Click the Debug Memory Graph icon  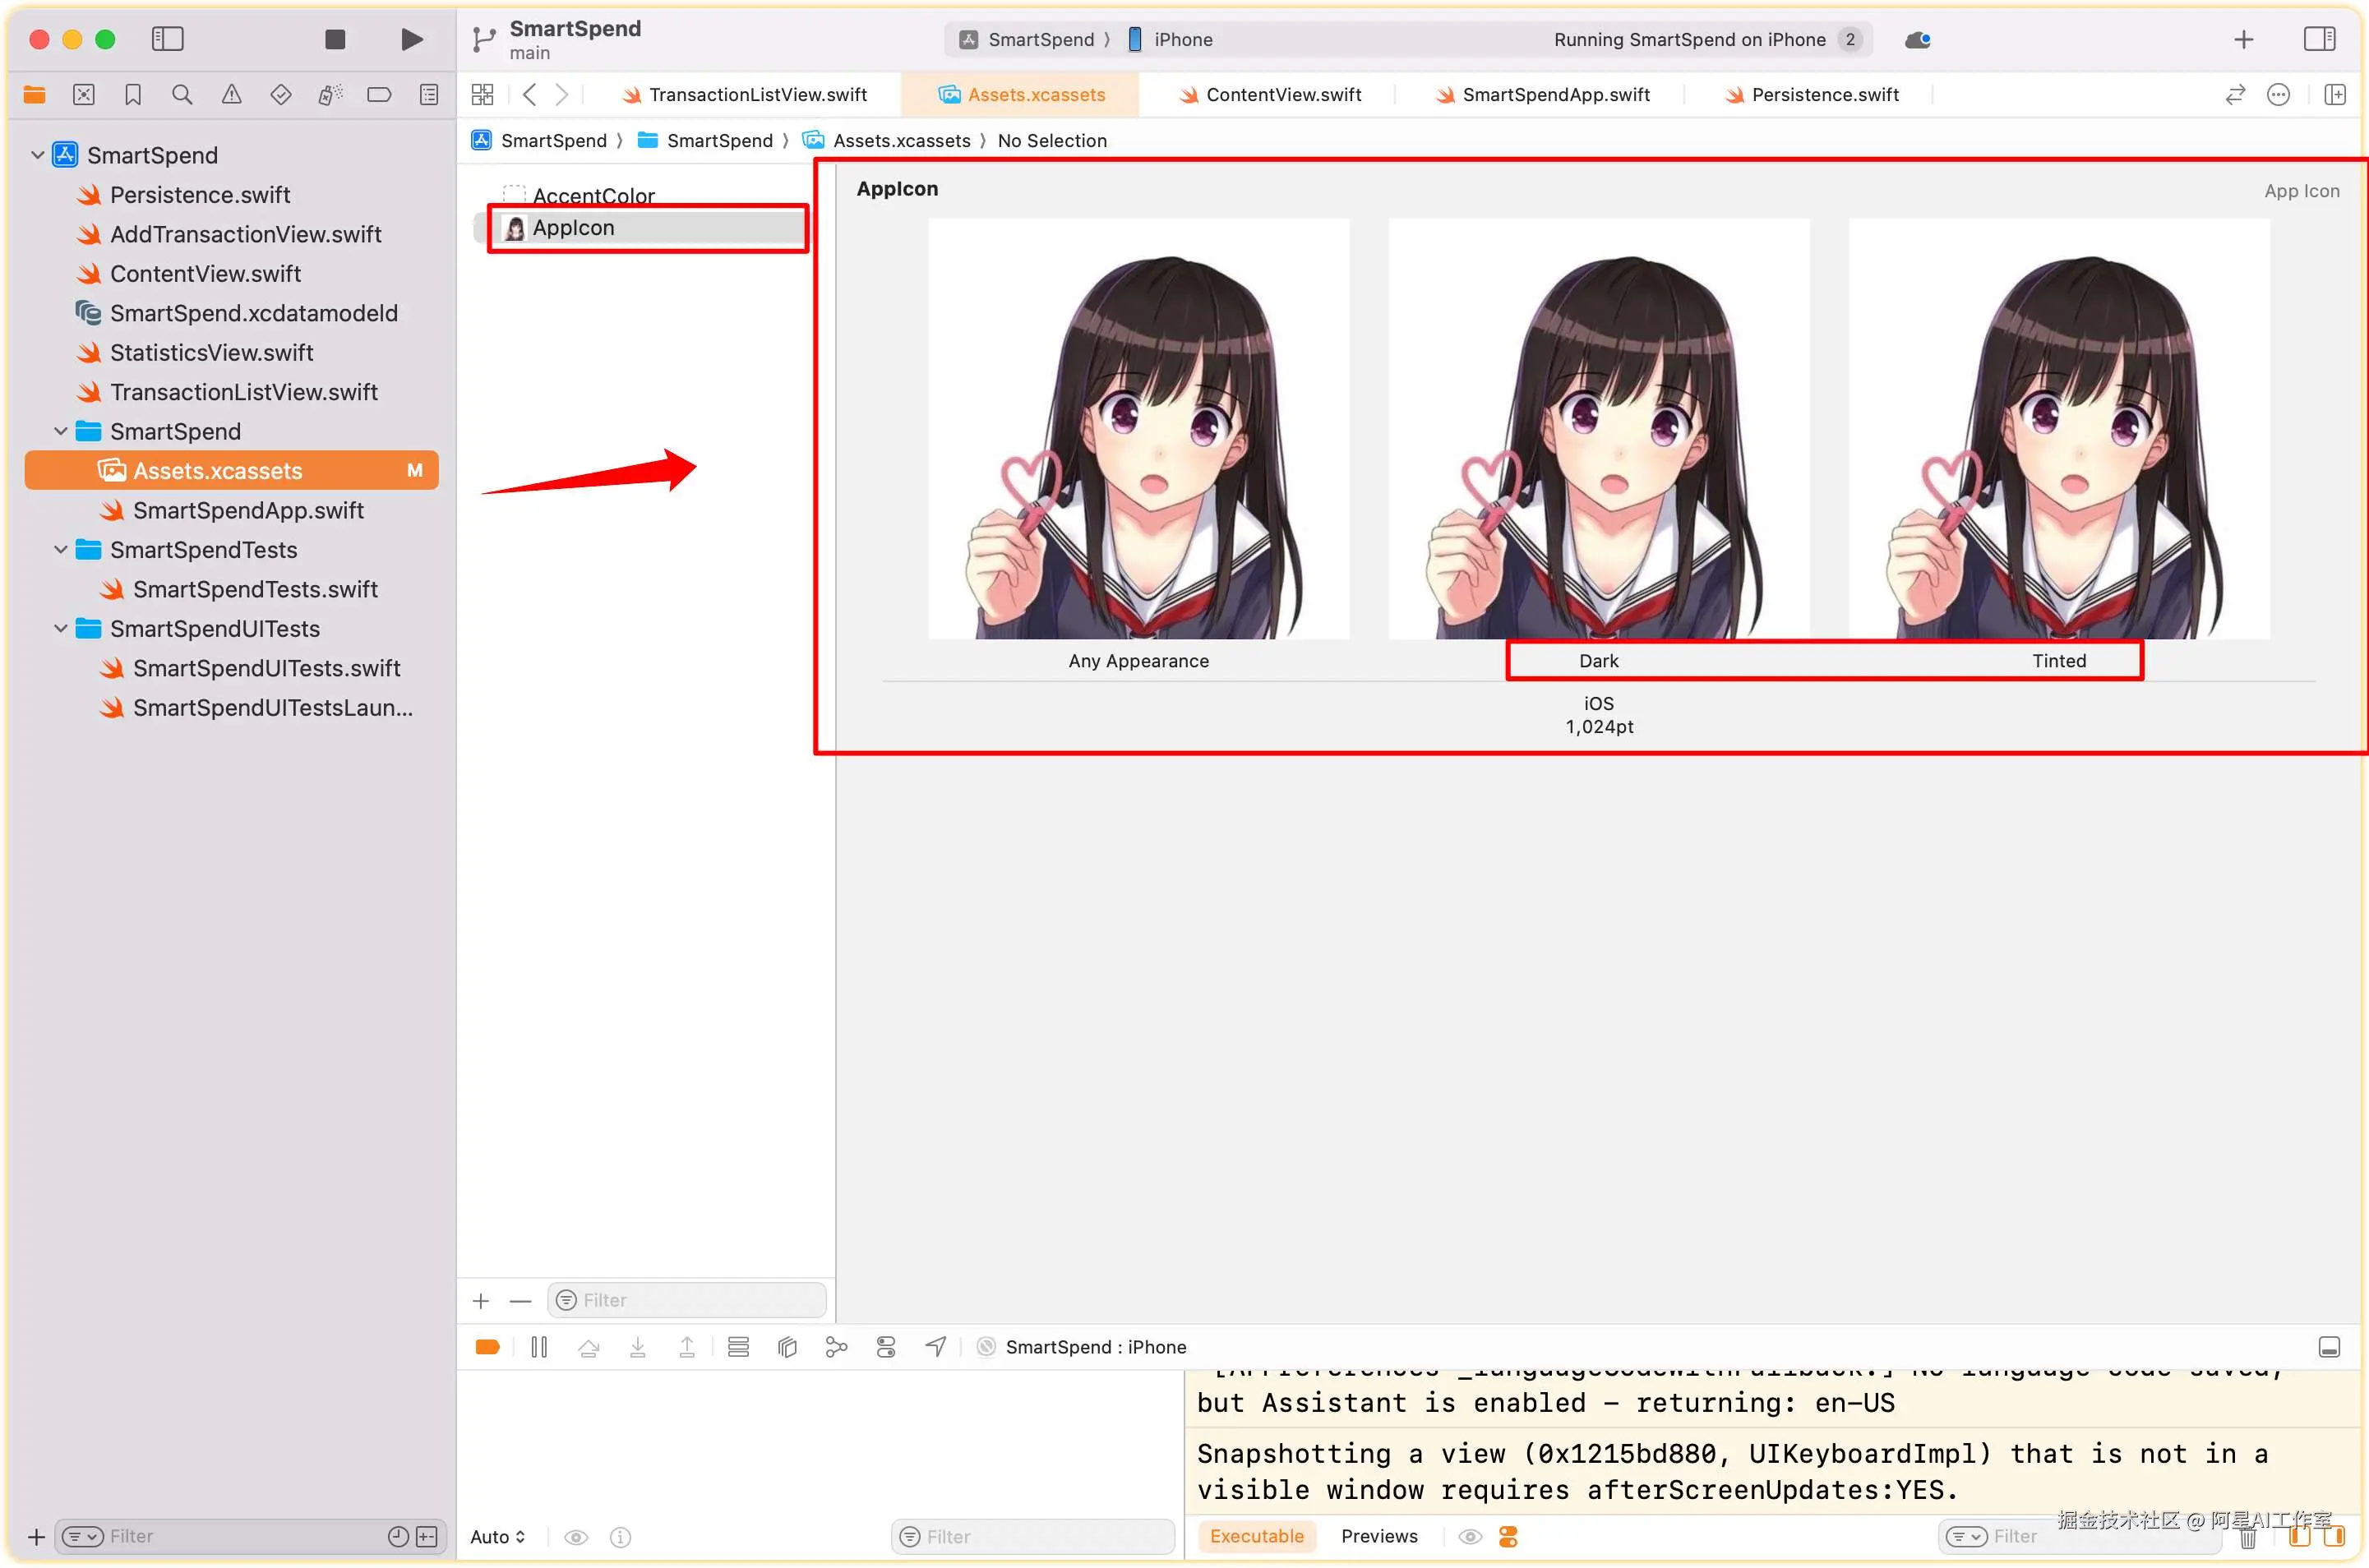pos(836,1347)
